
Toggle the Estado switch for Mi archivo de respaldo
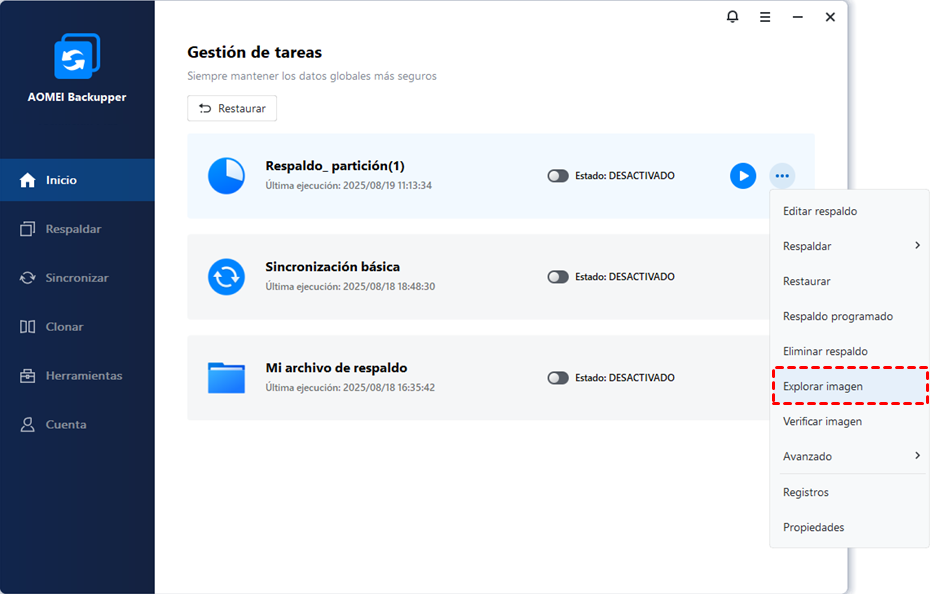pyautogui.click(x=558, y=378)
